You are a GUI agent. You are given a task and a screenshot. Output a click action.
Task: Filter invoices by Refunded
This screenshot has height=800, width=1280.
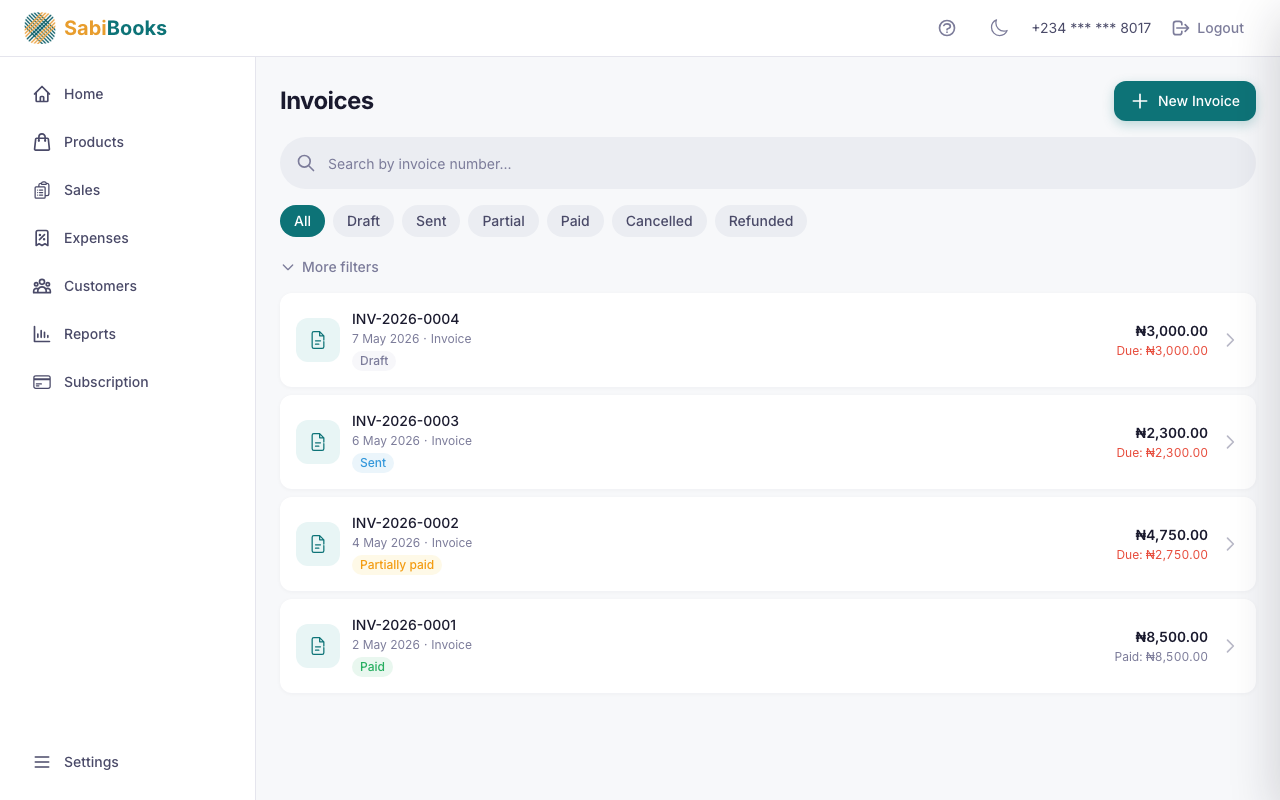point(761,221)
